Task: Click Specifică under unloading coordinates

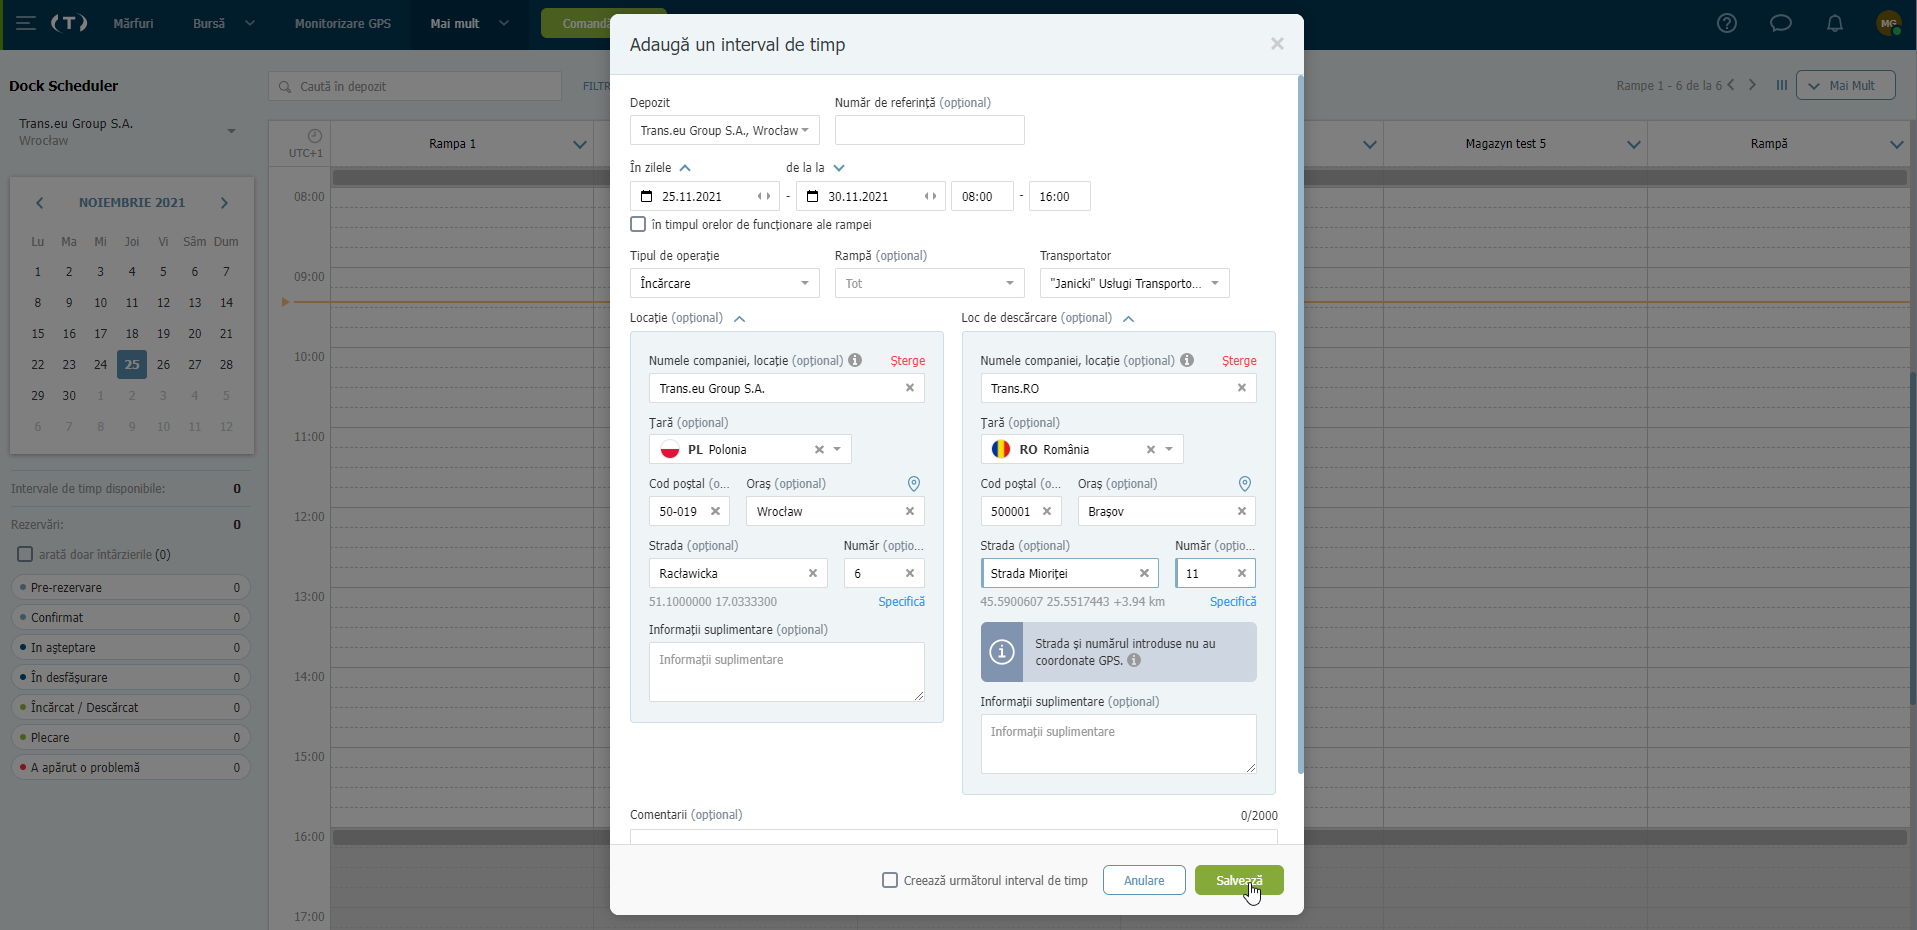Action: [1233, 602]
